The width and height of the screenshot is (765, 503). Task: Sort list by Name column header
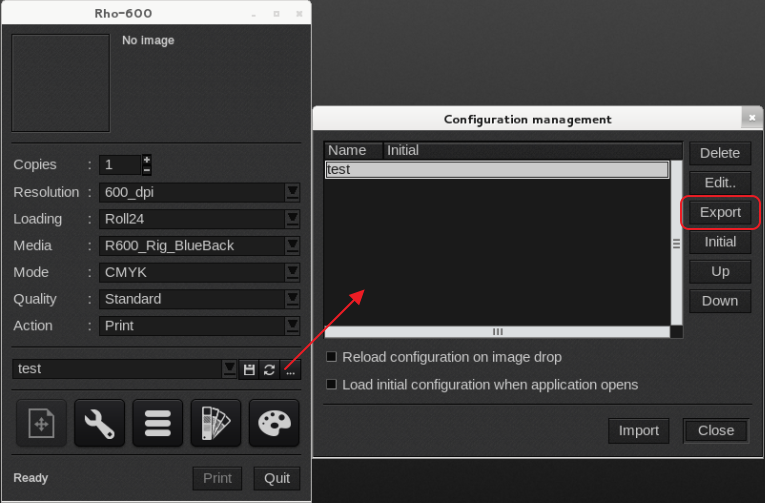[352, 150]
